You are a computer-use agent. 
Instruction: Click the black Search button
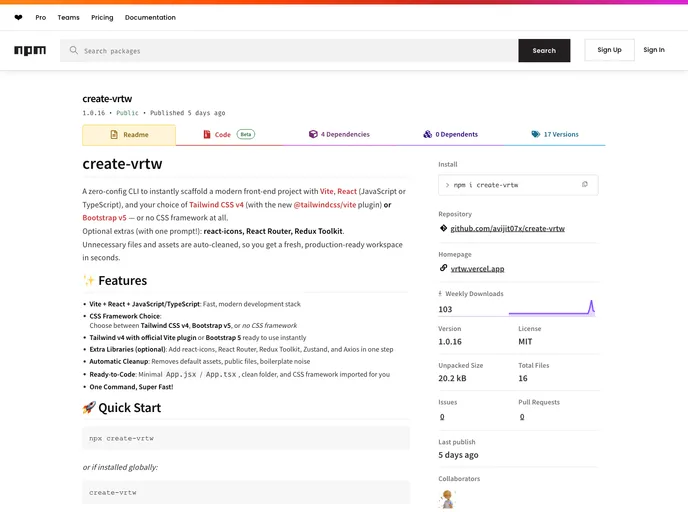(x=544, y=50)
